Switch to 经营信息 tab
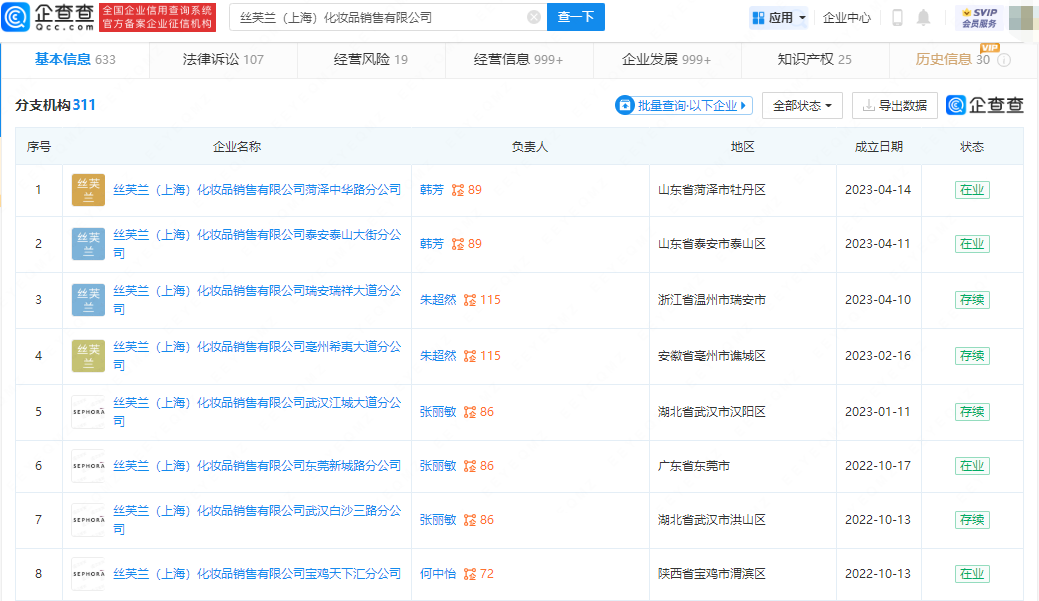Viewport: 1039px width, 601px height. click(519, 60)
